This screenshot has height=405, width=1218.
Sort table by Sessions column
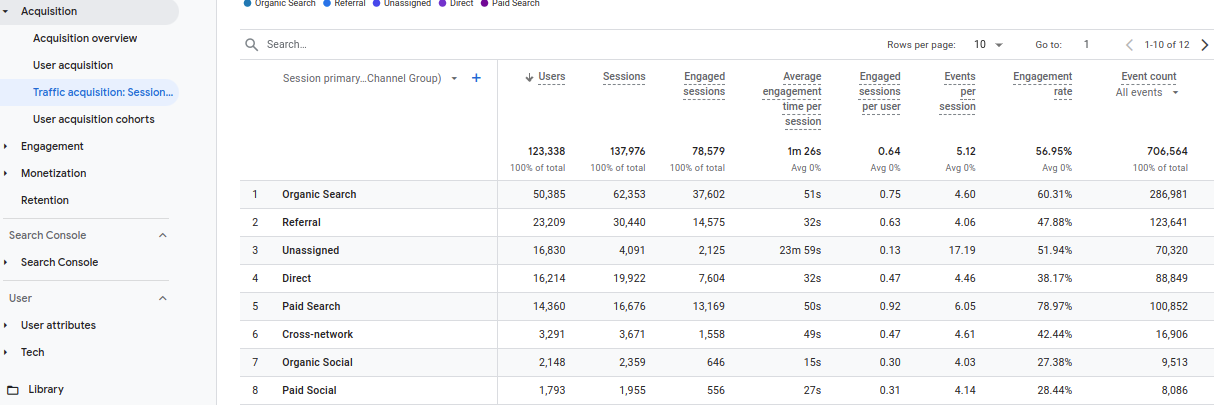pos(624,77)
